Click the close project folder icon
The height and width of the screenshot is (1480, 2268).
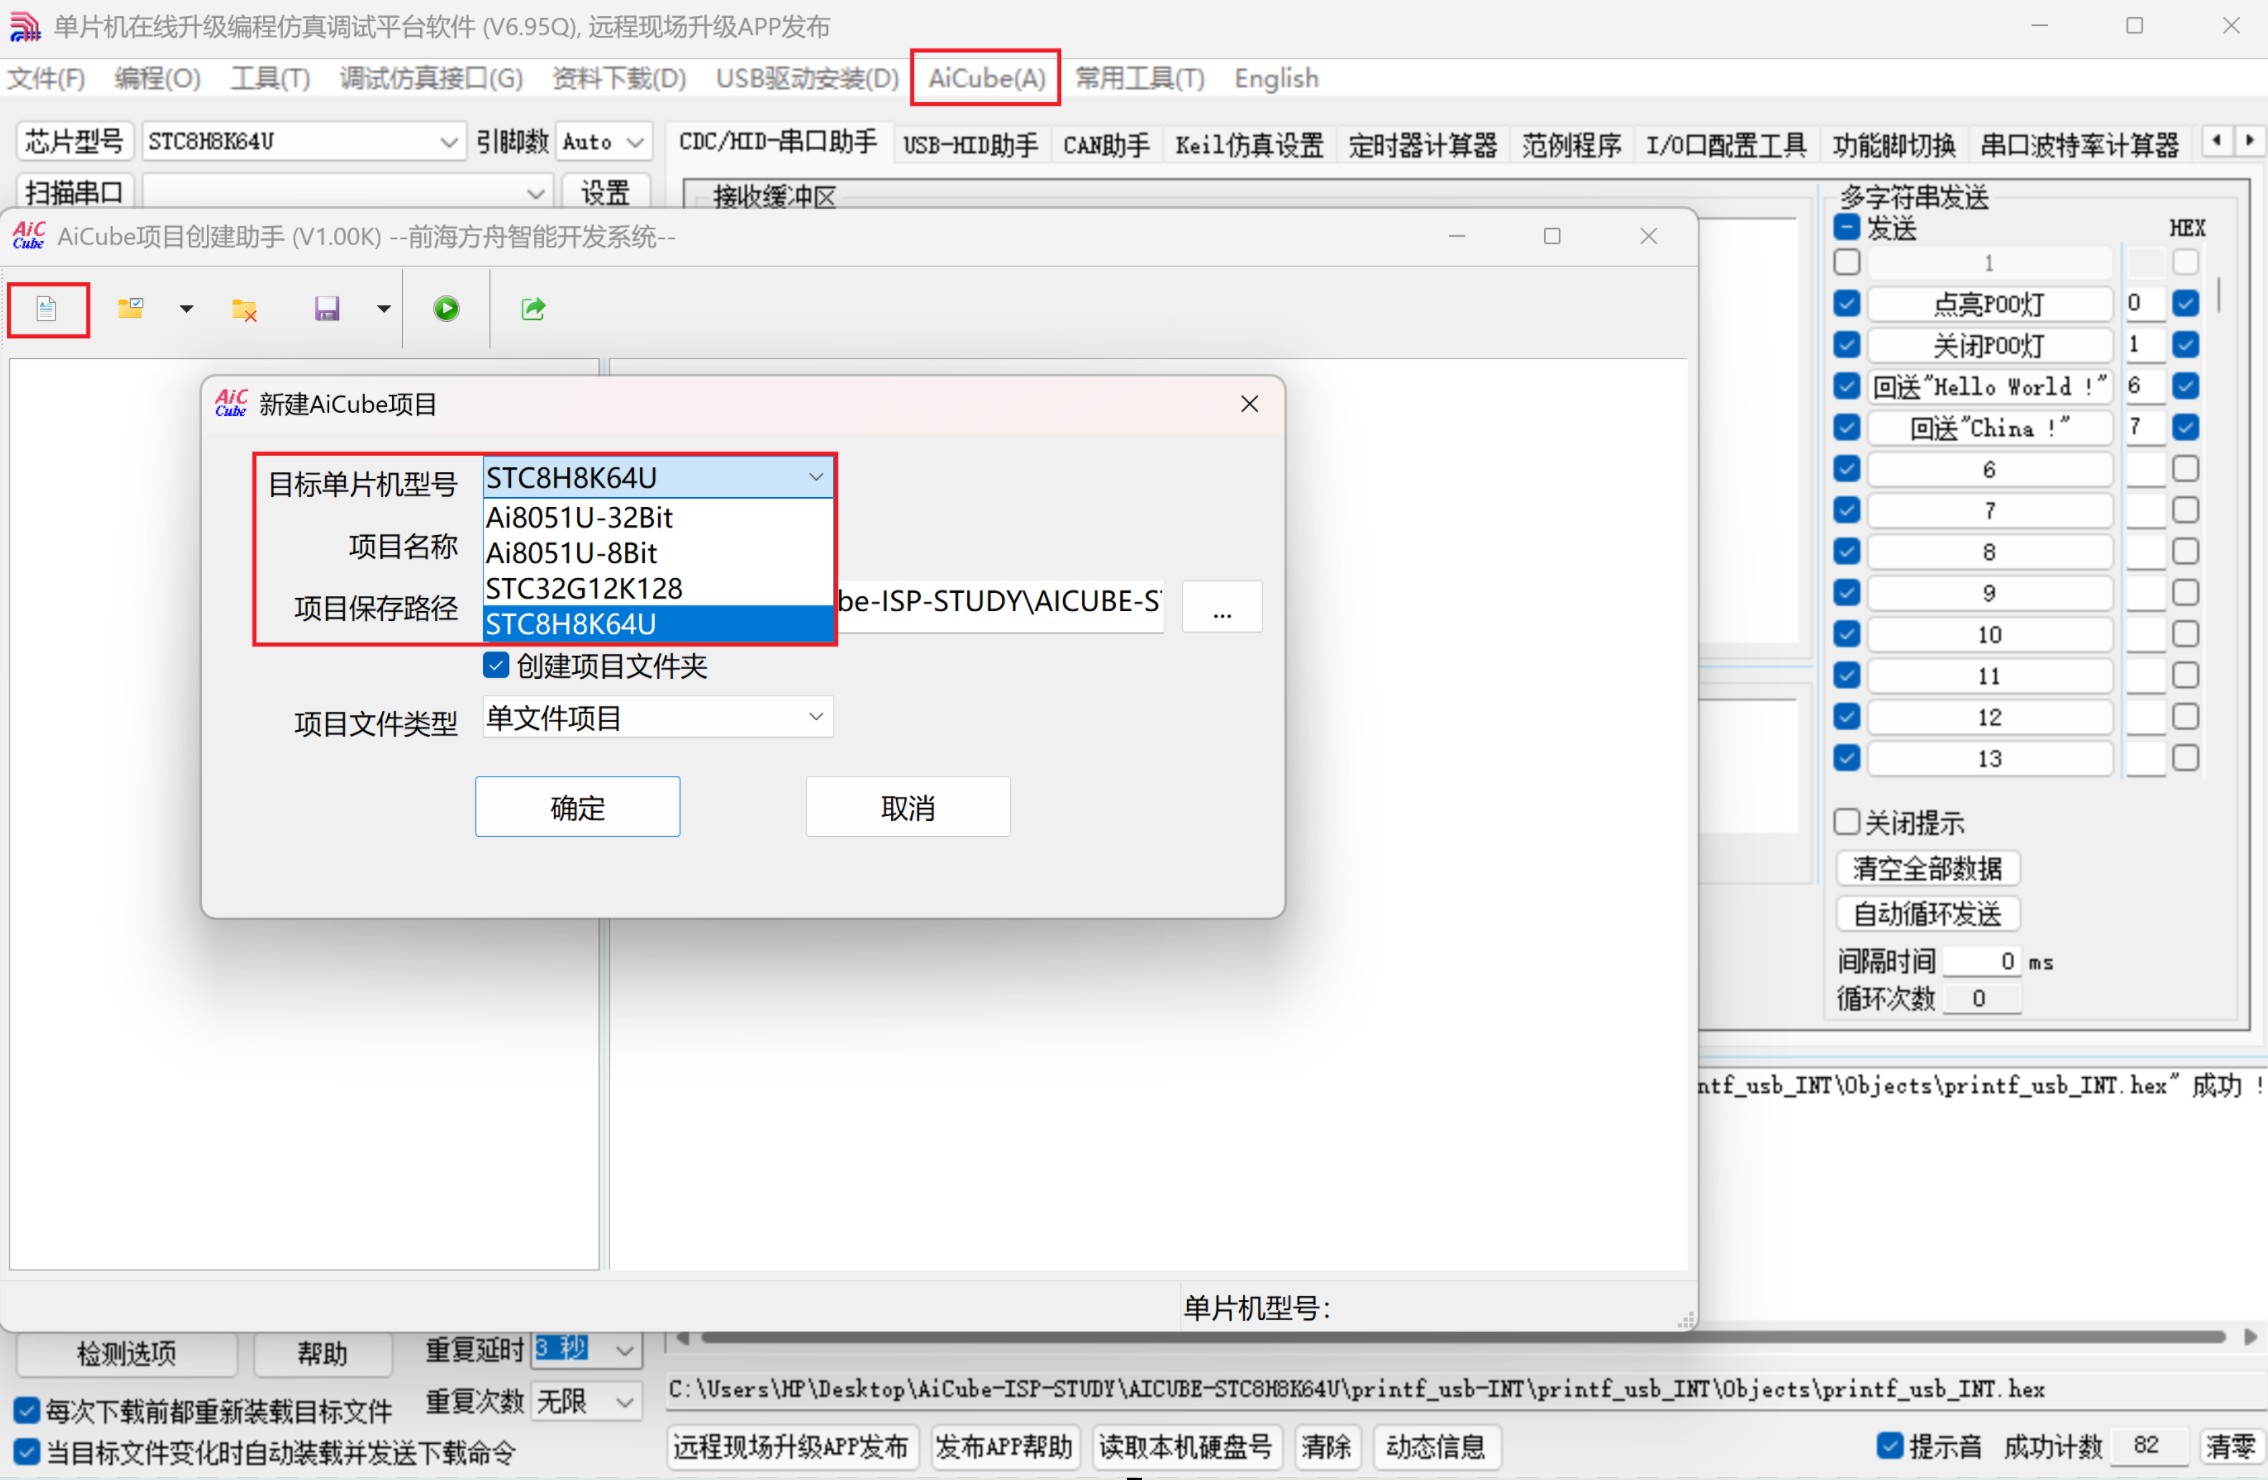tap(244, 310)
